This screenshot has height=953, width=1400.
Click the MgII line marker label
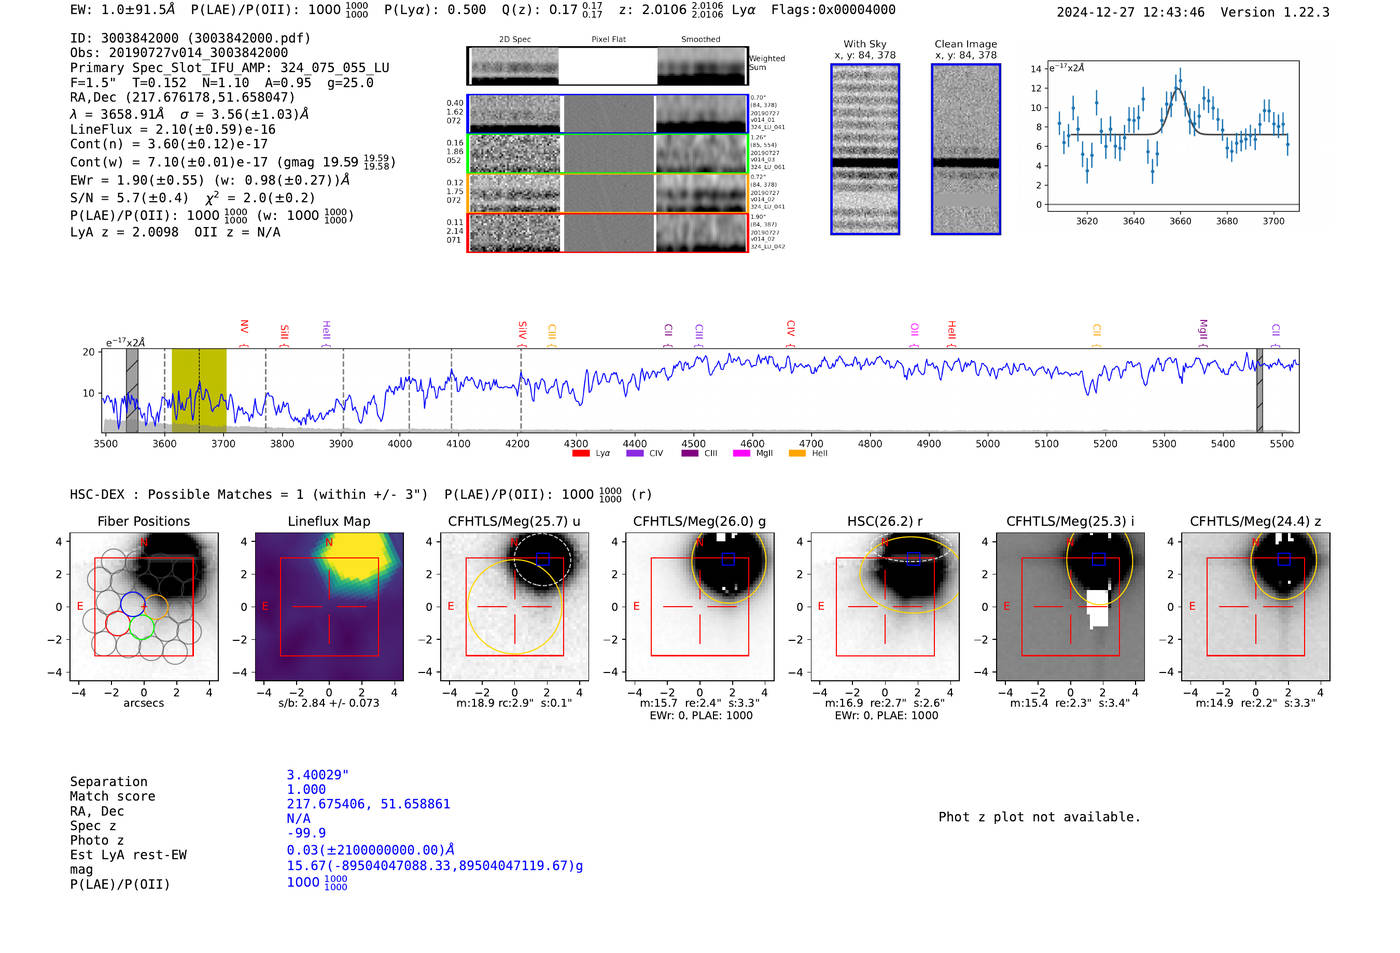[1203, 330]
